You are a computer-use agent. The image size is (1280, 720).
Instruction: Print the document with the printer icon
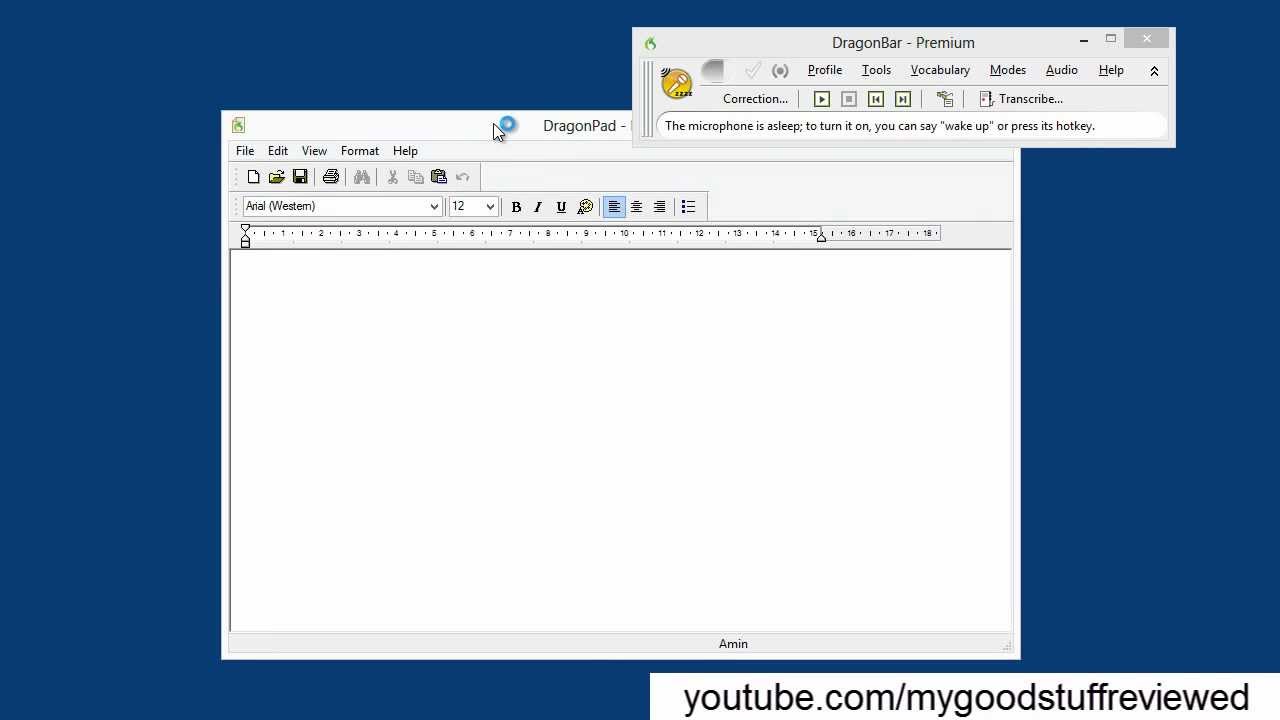point(331,177)
